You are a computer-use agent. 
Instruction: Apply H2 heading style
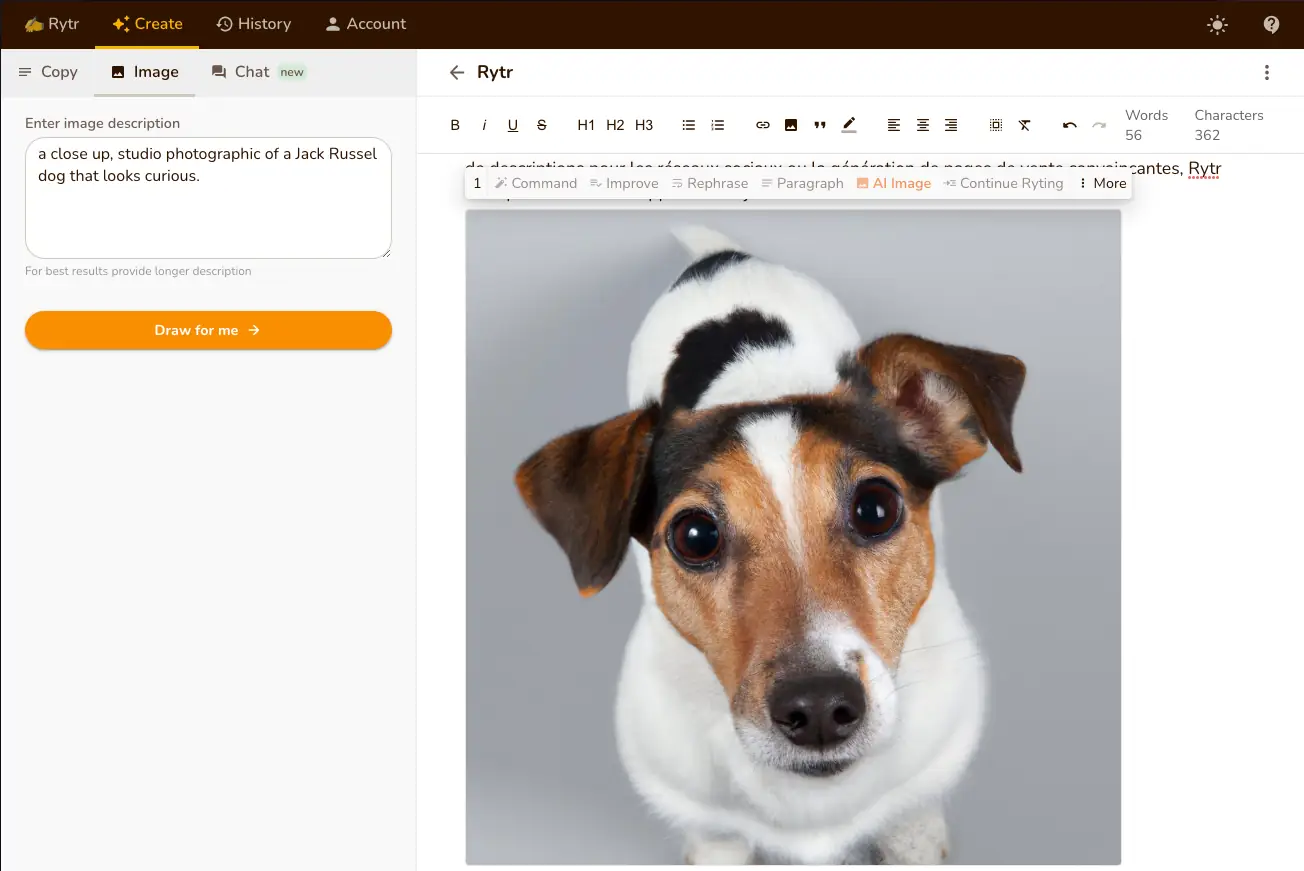pos(615,125)
